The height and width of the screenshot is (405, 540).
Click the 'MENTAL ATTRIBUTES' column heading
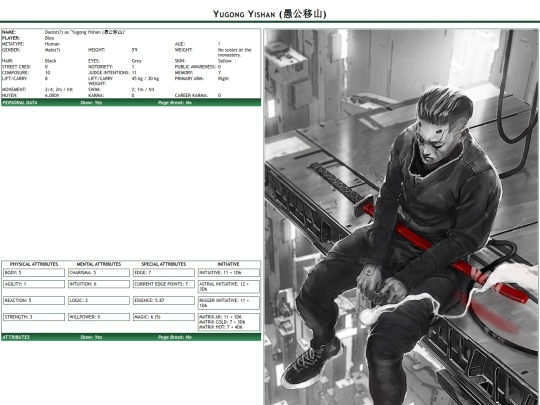coord(99,264)
